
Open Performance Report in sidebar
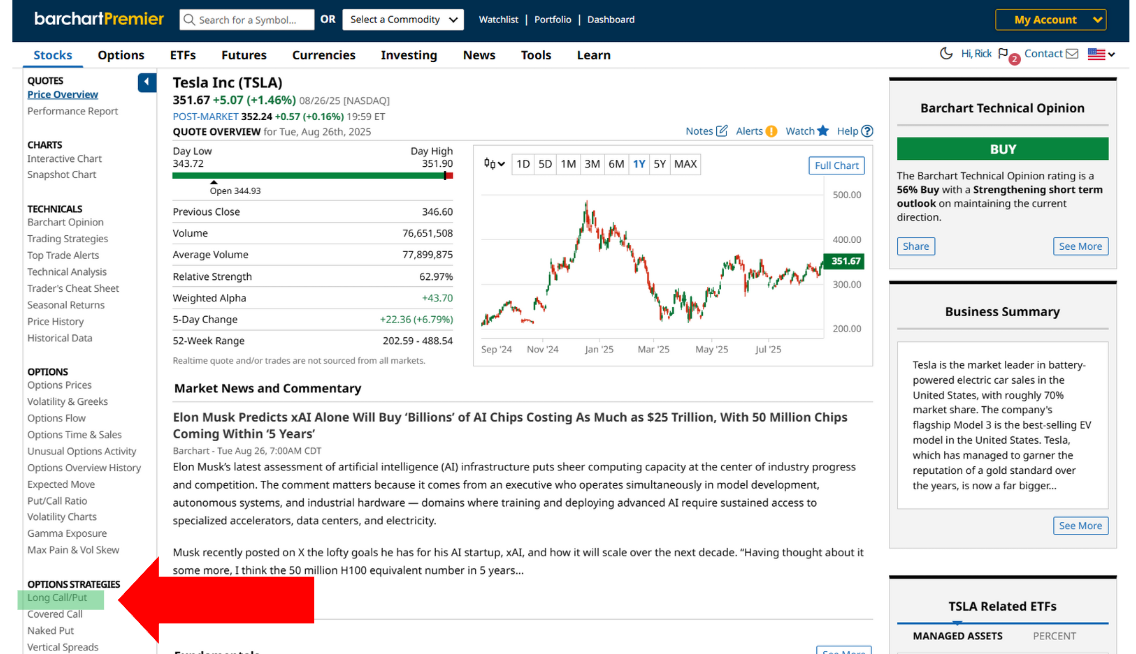72,111
